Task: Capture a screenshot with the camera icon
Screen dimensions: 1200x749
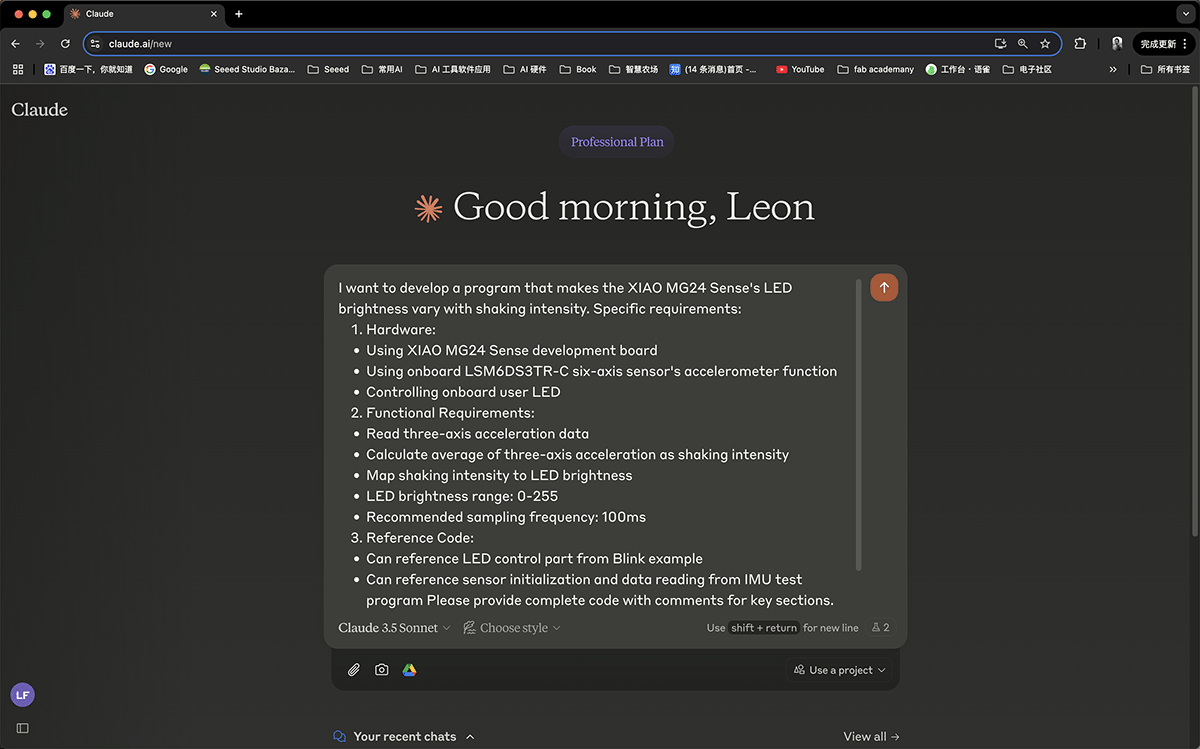Action: pyautogui.click(x=382, y=670)
